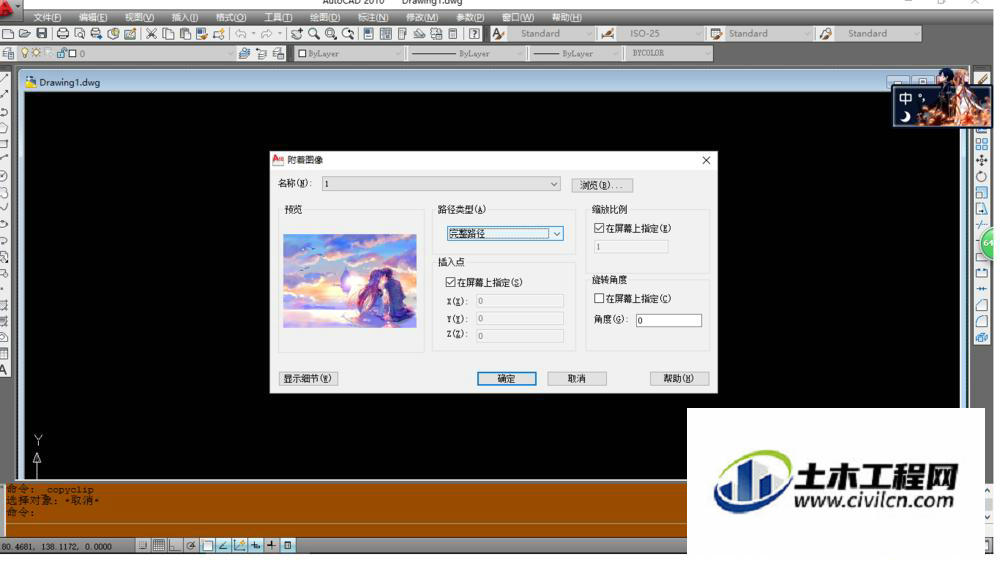Screen dimensions: 1000x562
Task: Toggle Lineweight display in status bar
Action: pos(271,545)
